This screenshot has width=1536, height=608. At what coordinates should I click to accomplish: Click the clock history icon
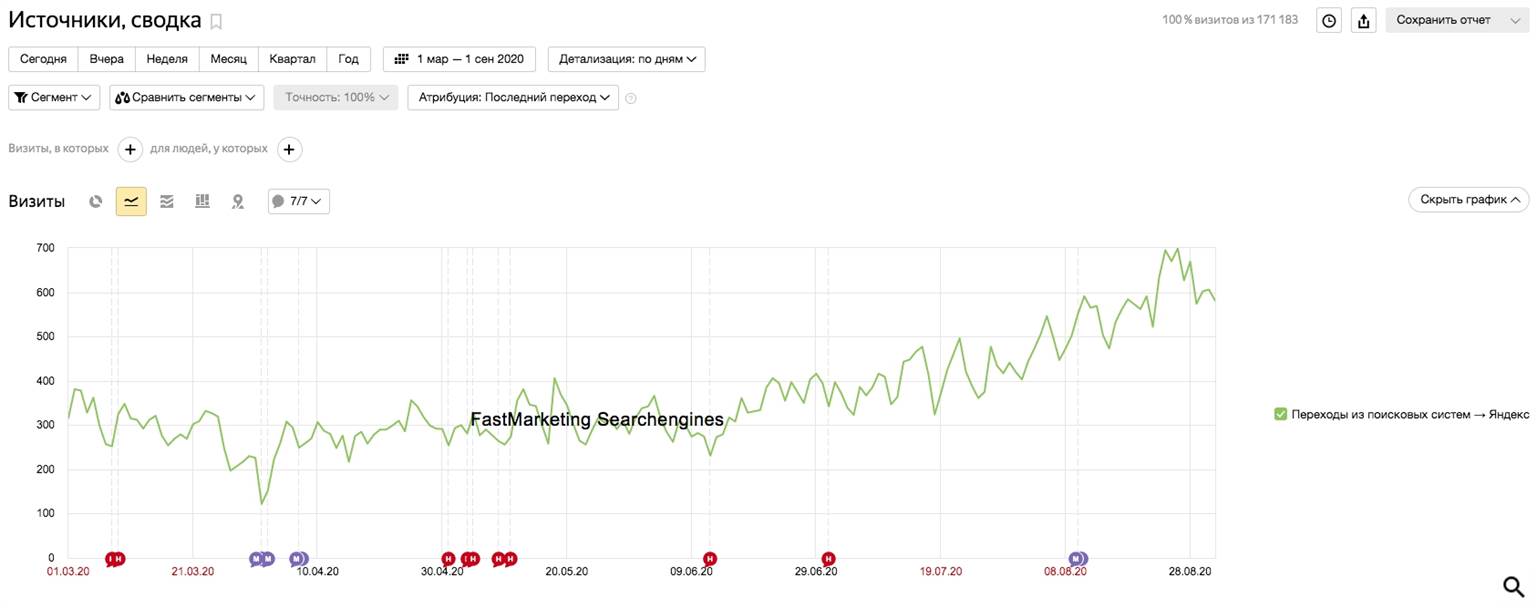(x=1328, y=20)
